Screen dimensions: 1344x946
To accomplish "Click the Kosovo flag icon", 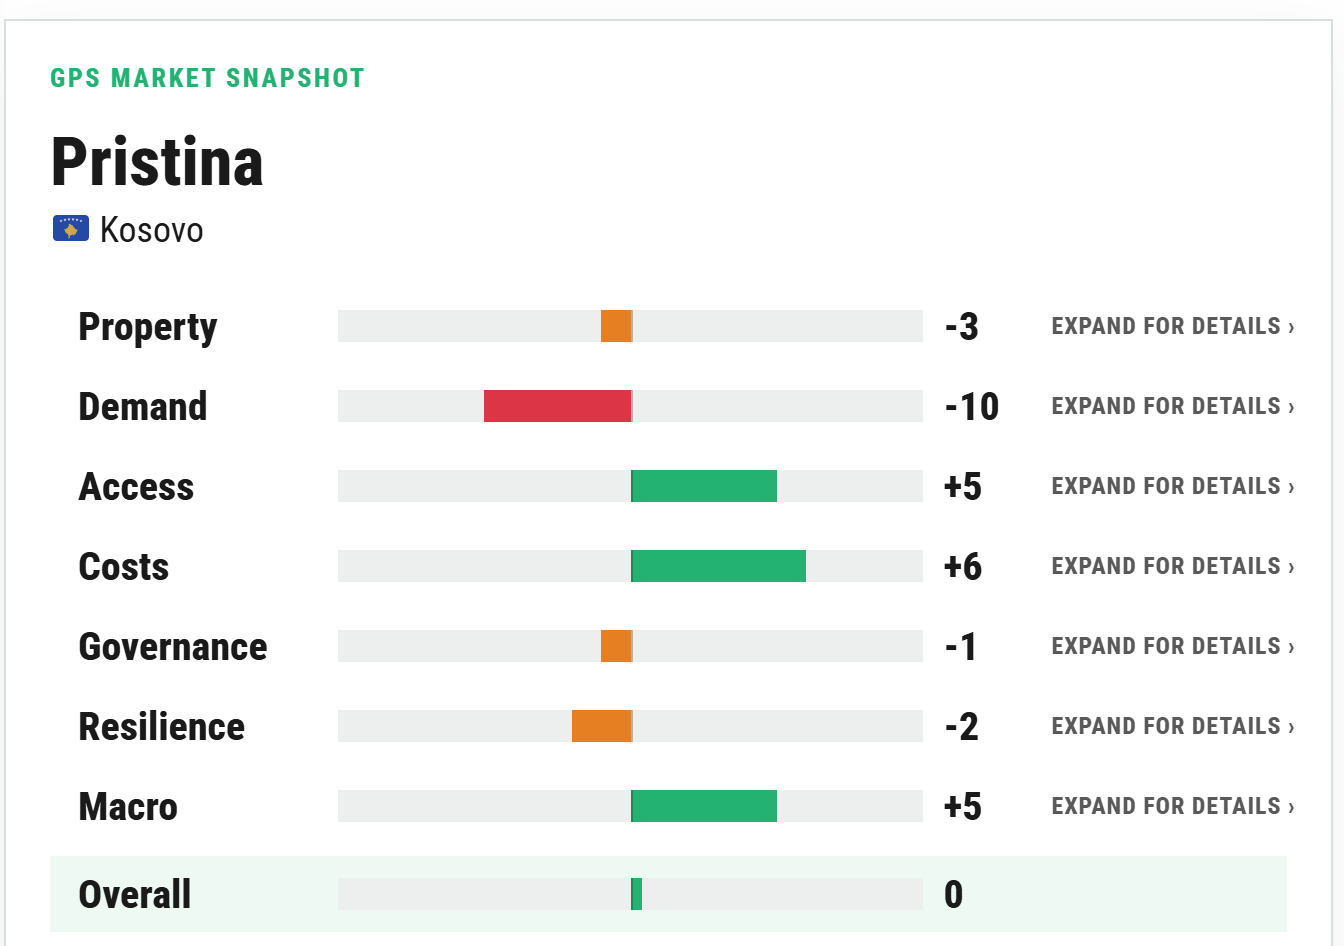I will tap(71, 229).
